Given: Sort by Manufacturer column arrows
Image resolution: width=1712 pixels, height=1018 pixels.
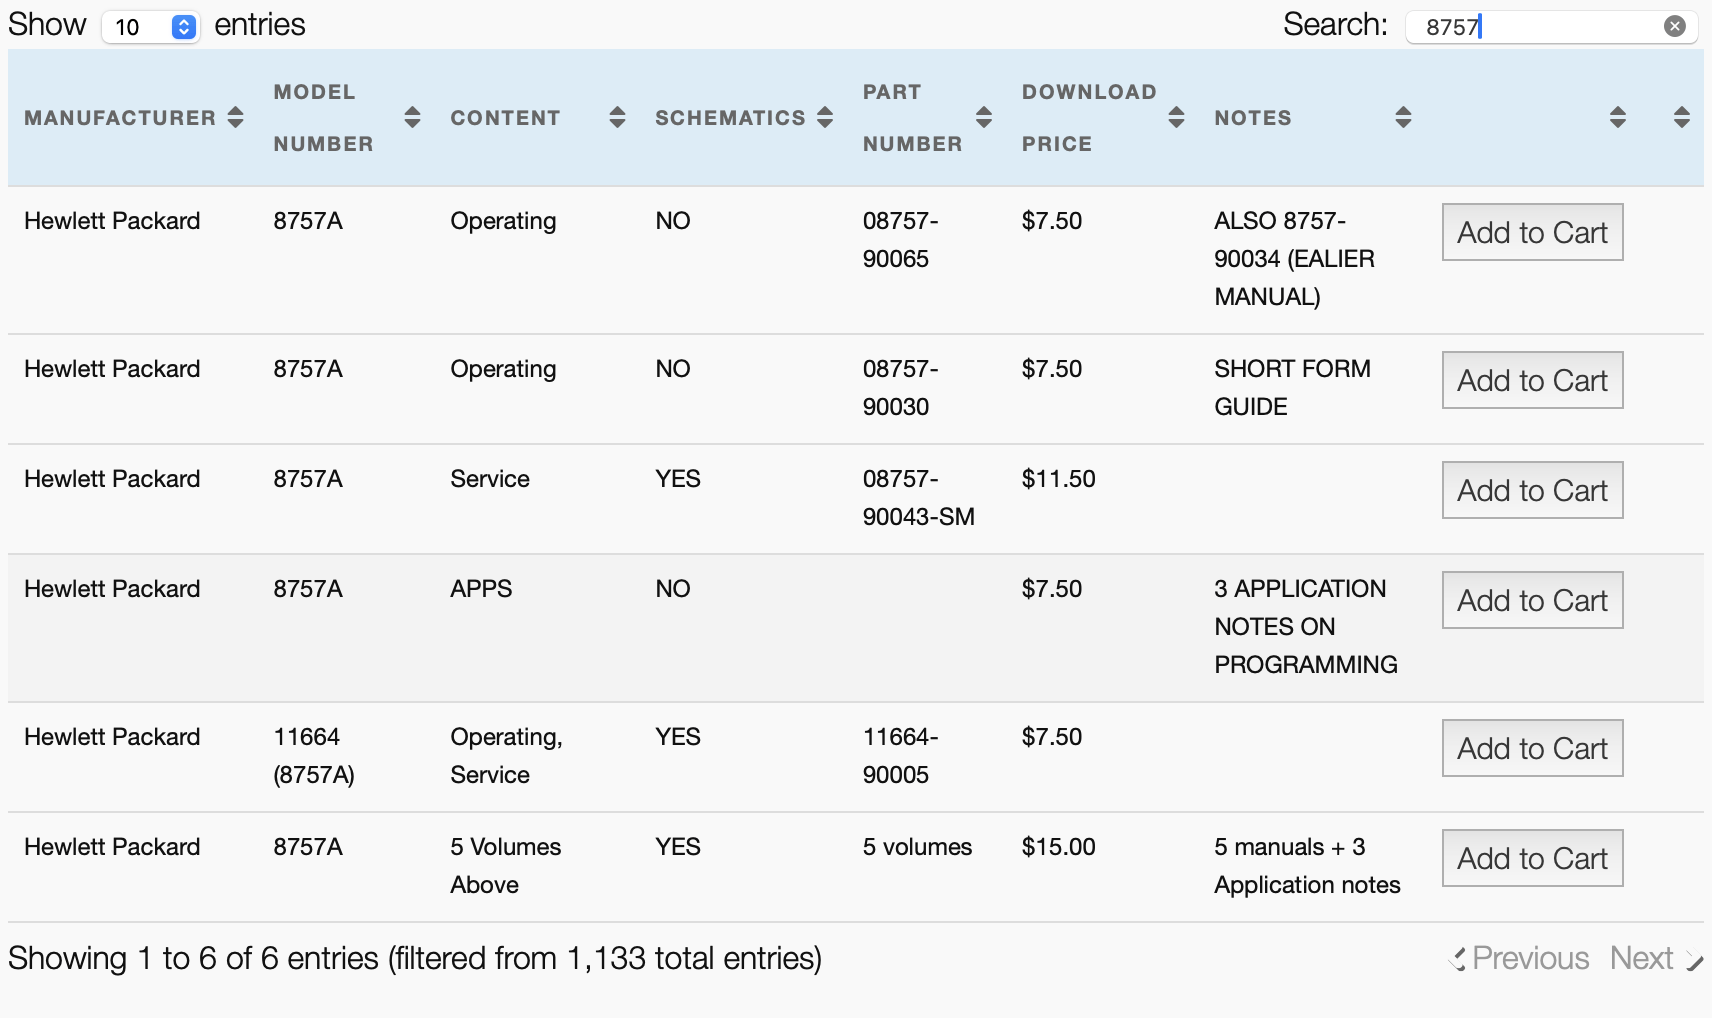Looking at the screenshot, I should click(236, 118).
